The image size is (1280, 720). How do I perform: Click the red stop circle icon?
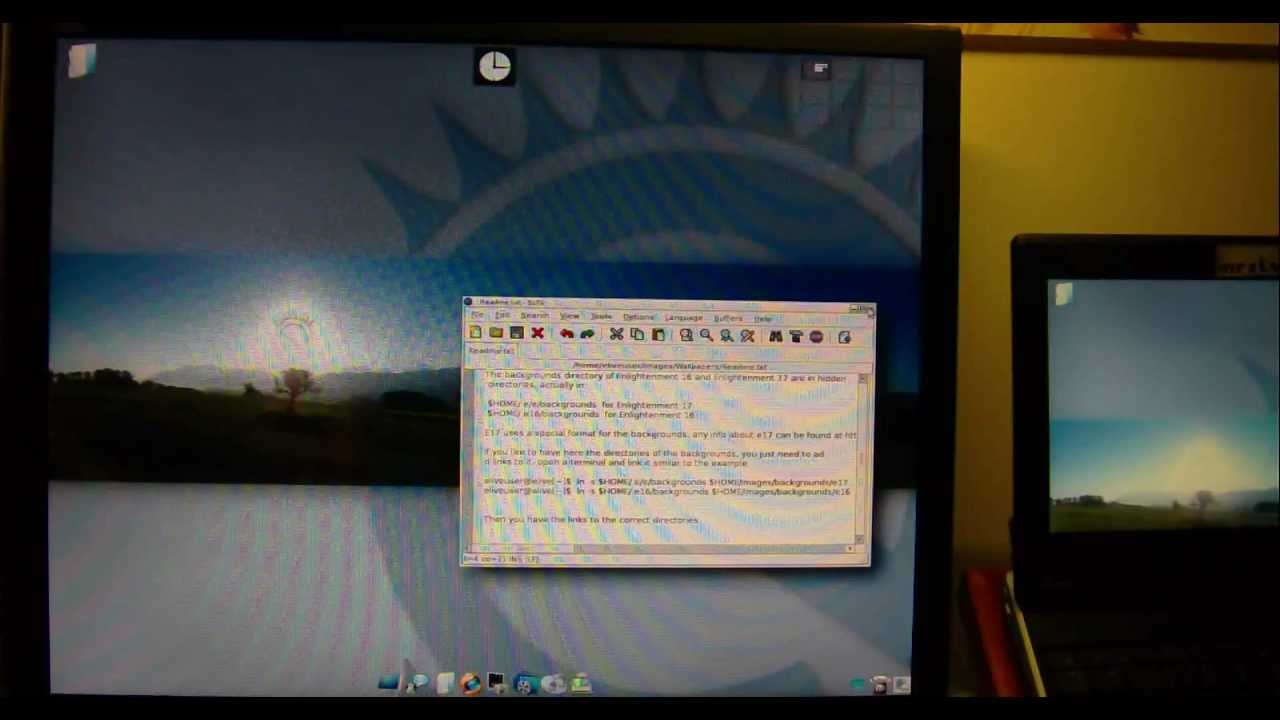click(x=816, y=337)
